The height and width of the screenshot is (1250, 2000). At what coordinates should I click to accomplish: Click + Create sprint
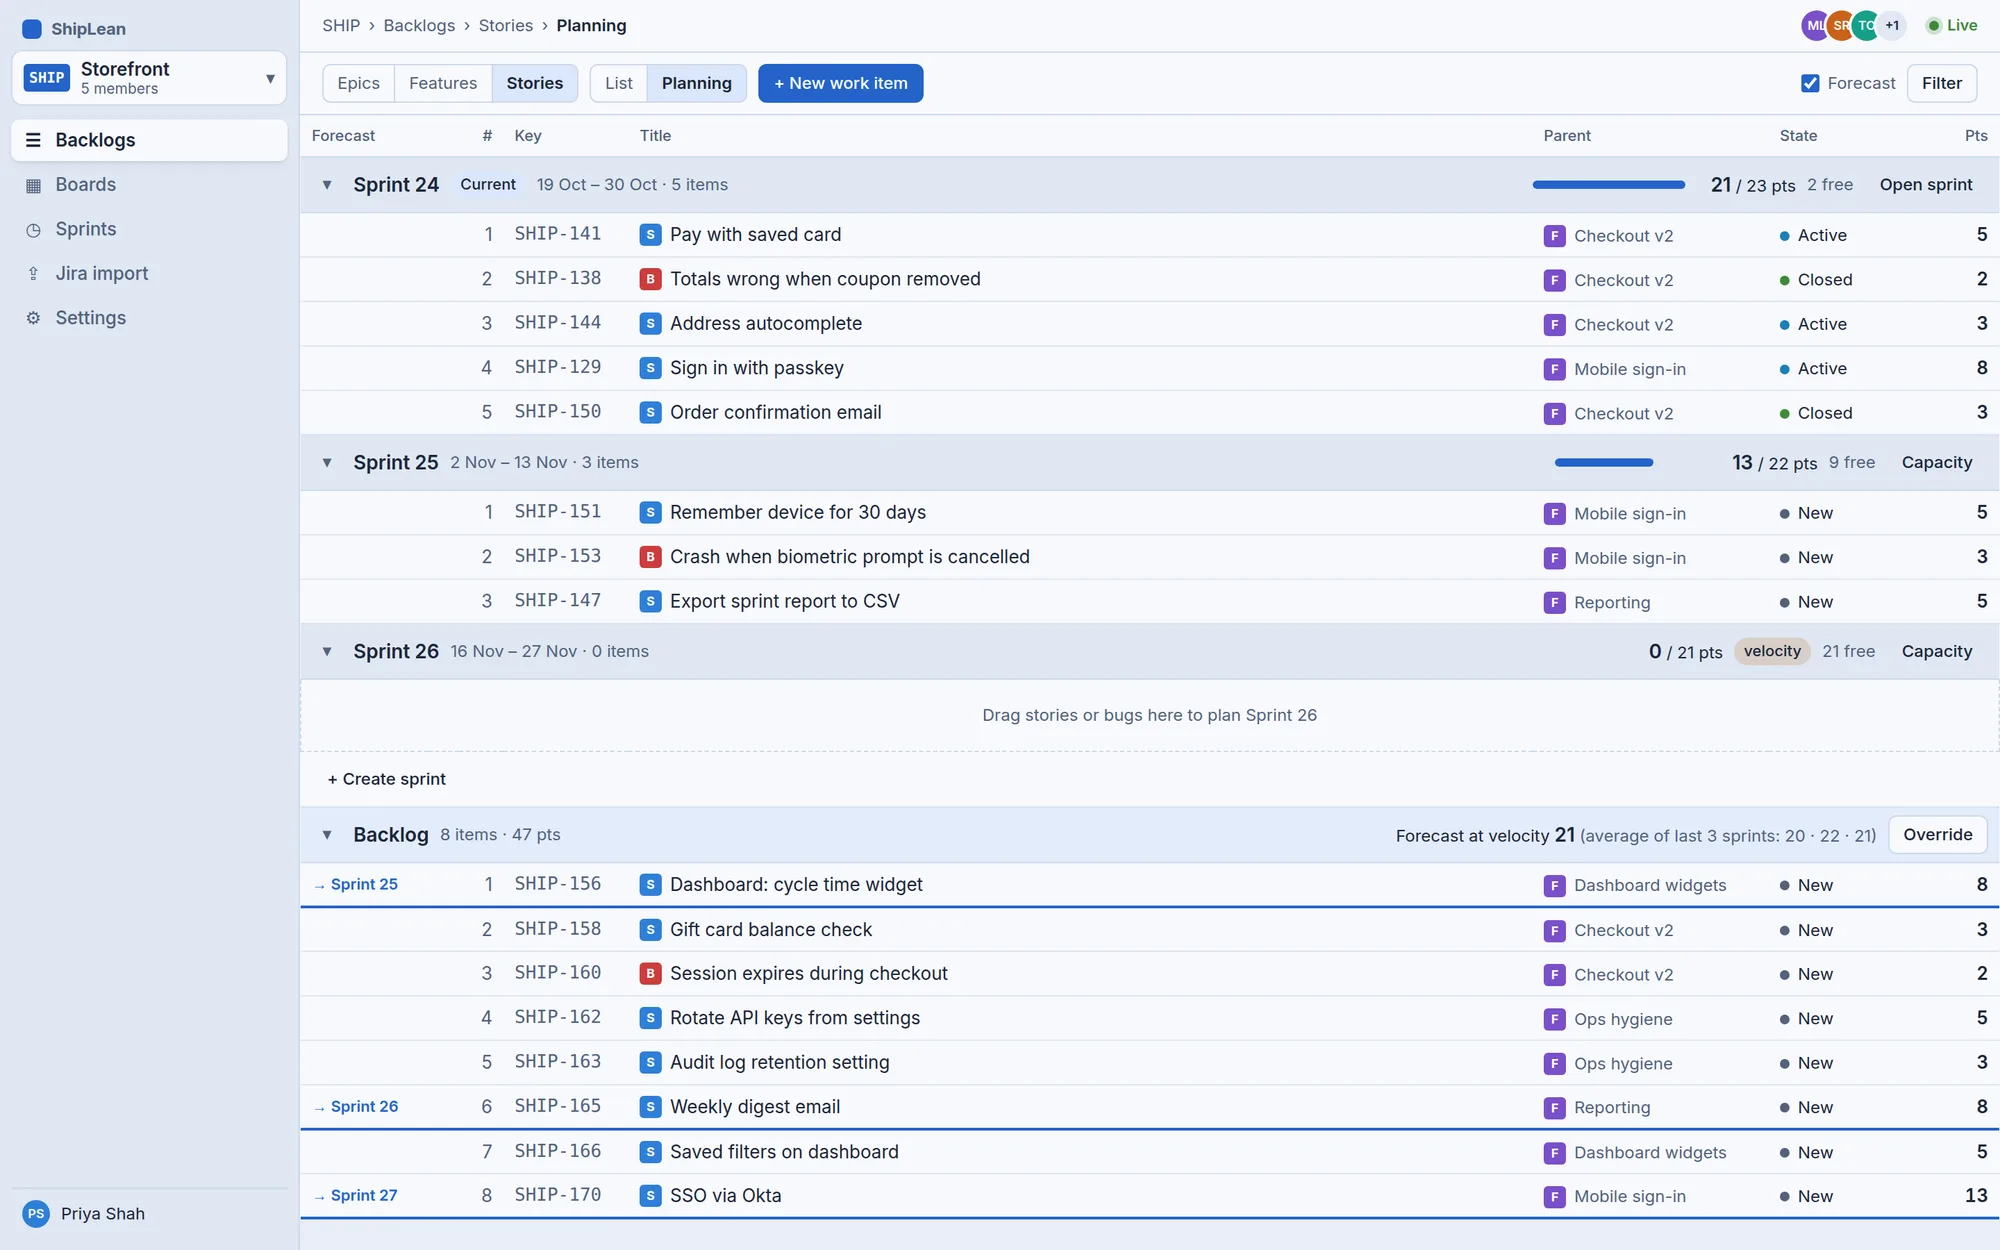coord(386,779)
